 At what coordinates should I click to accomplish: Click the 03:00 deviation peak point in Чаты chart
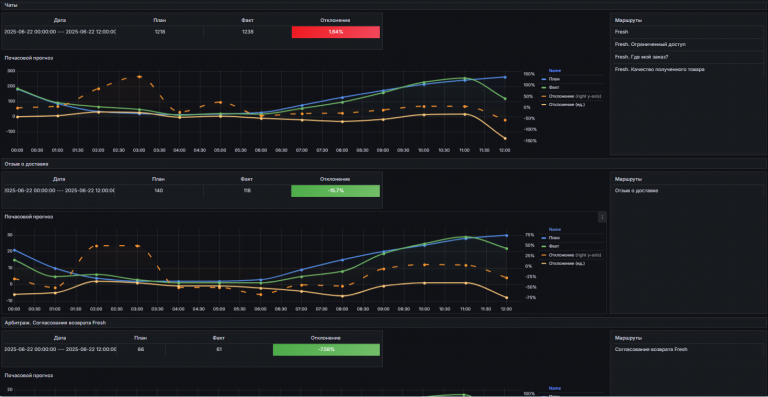[x=139, y=77]
